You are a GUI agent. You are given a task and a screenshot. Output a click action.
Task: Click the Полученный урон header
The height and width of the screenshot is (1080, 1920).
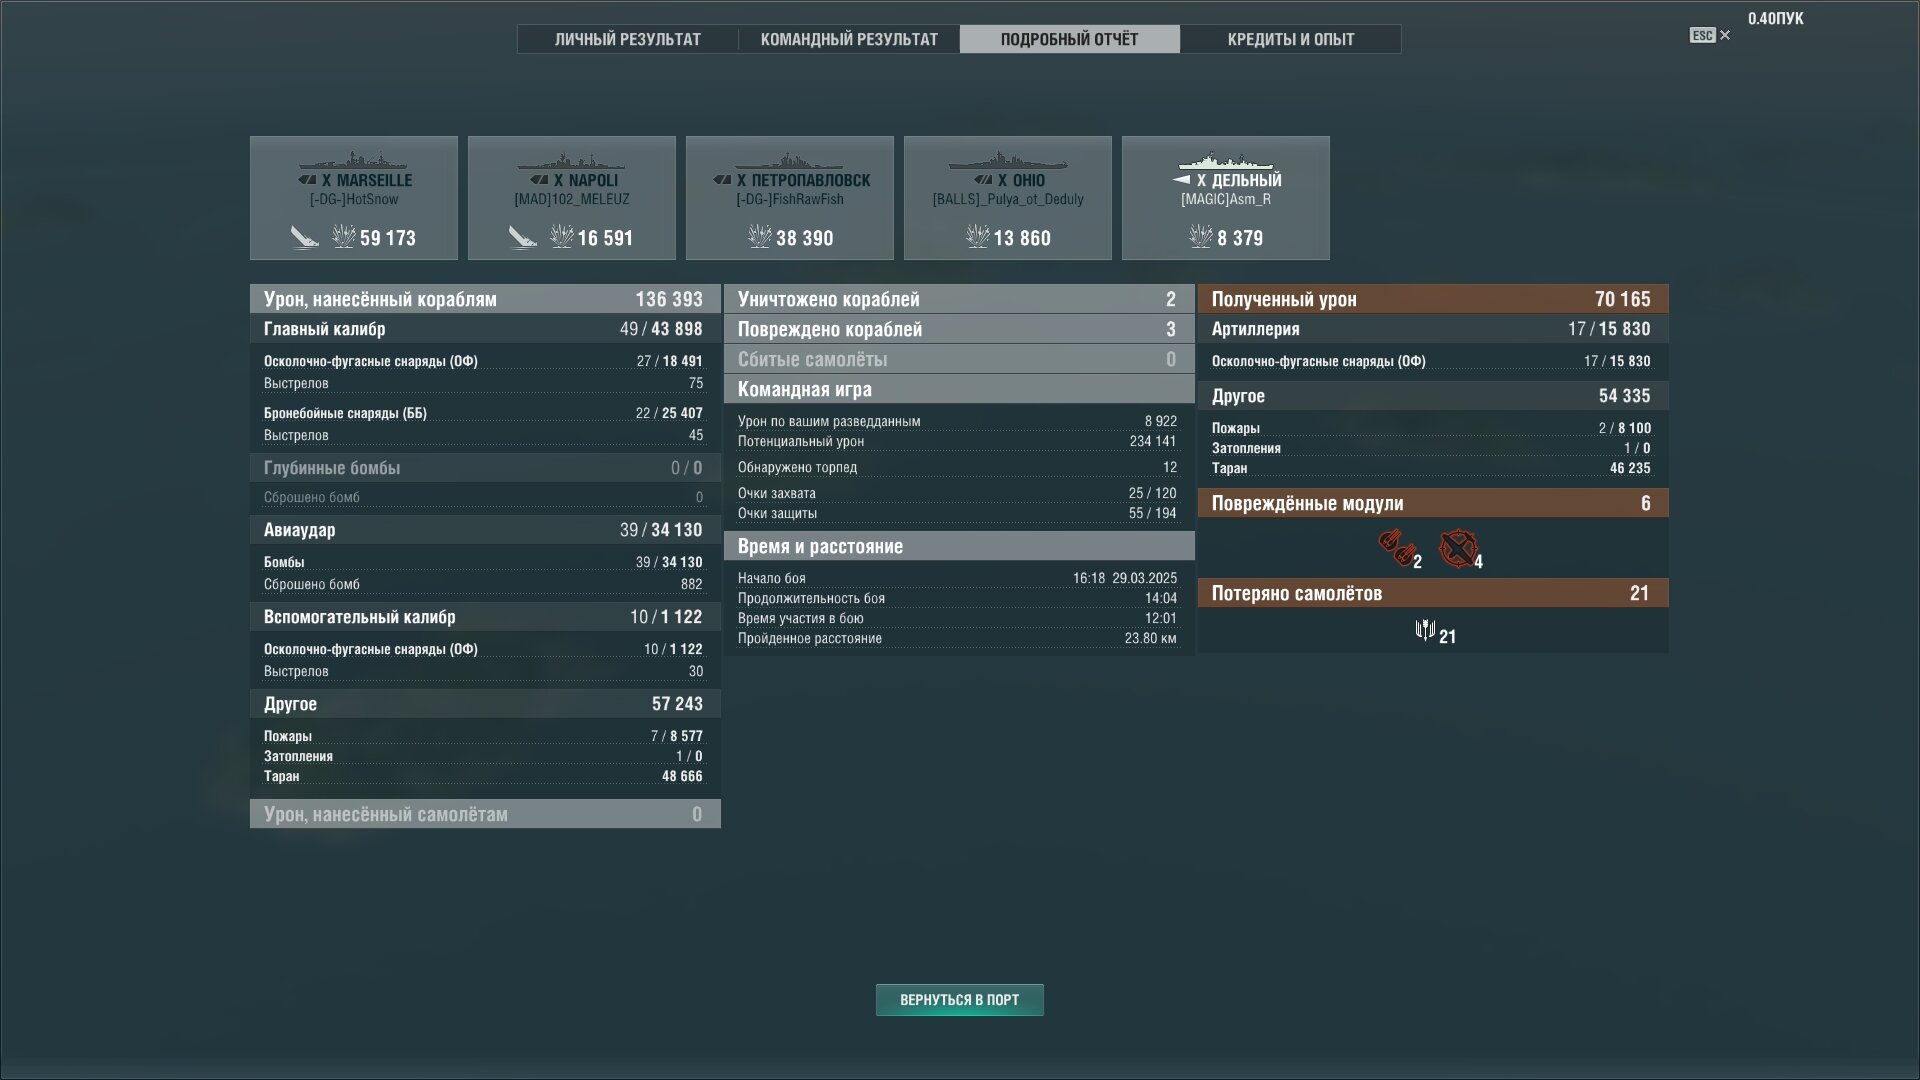coord(1433,299)
